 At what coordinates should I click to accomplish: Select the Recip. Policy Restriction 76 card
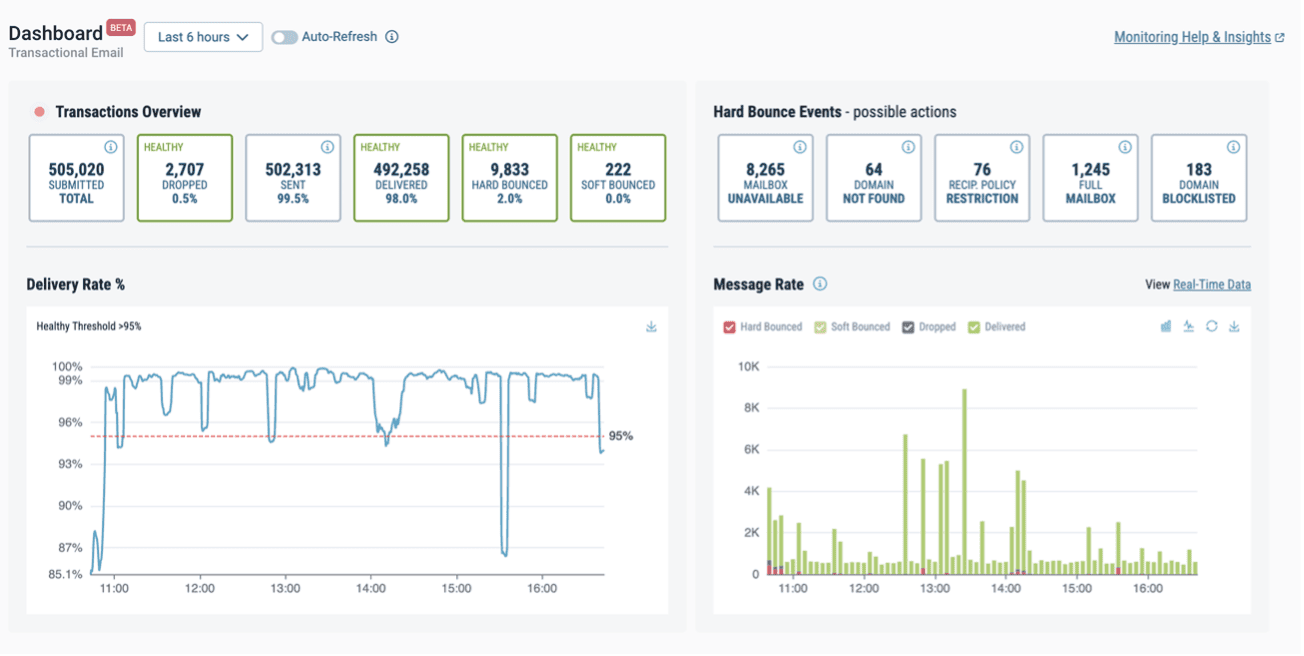coord(982,178)
